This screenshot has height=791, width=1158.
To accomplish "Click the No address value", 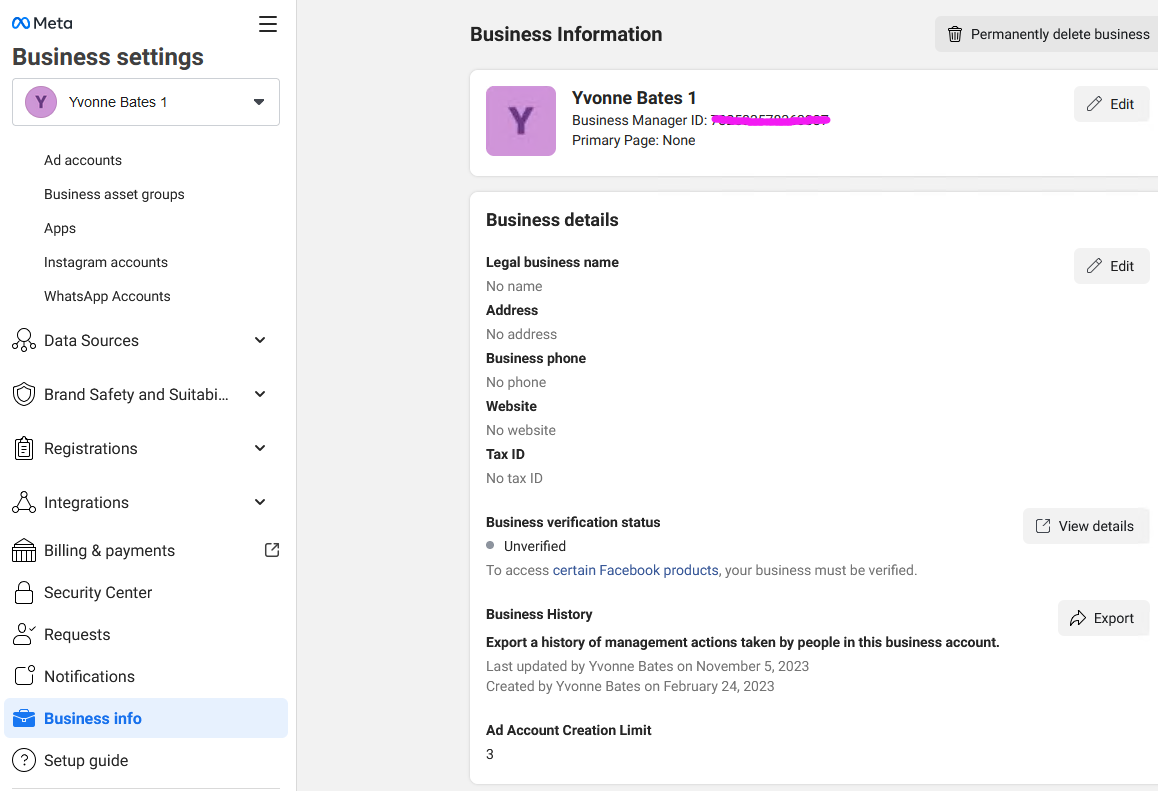I will pos(521,334).
